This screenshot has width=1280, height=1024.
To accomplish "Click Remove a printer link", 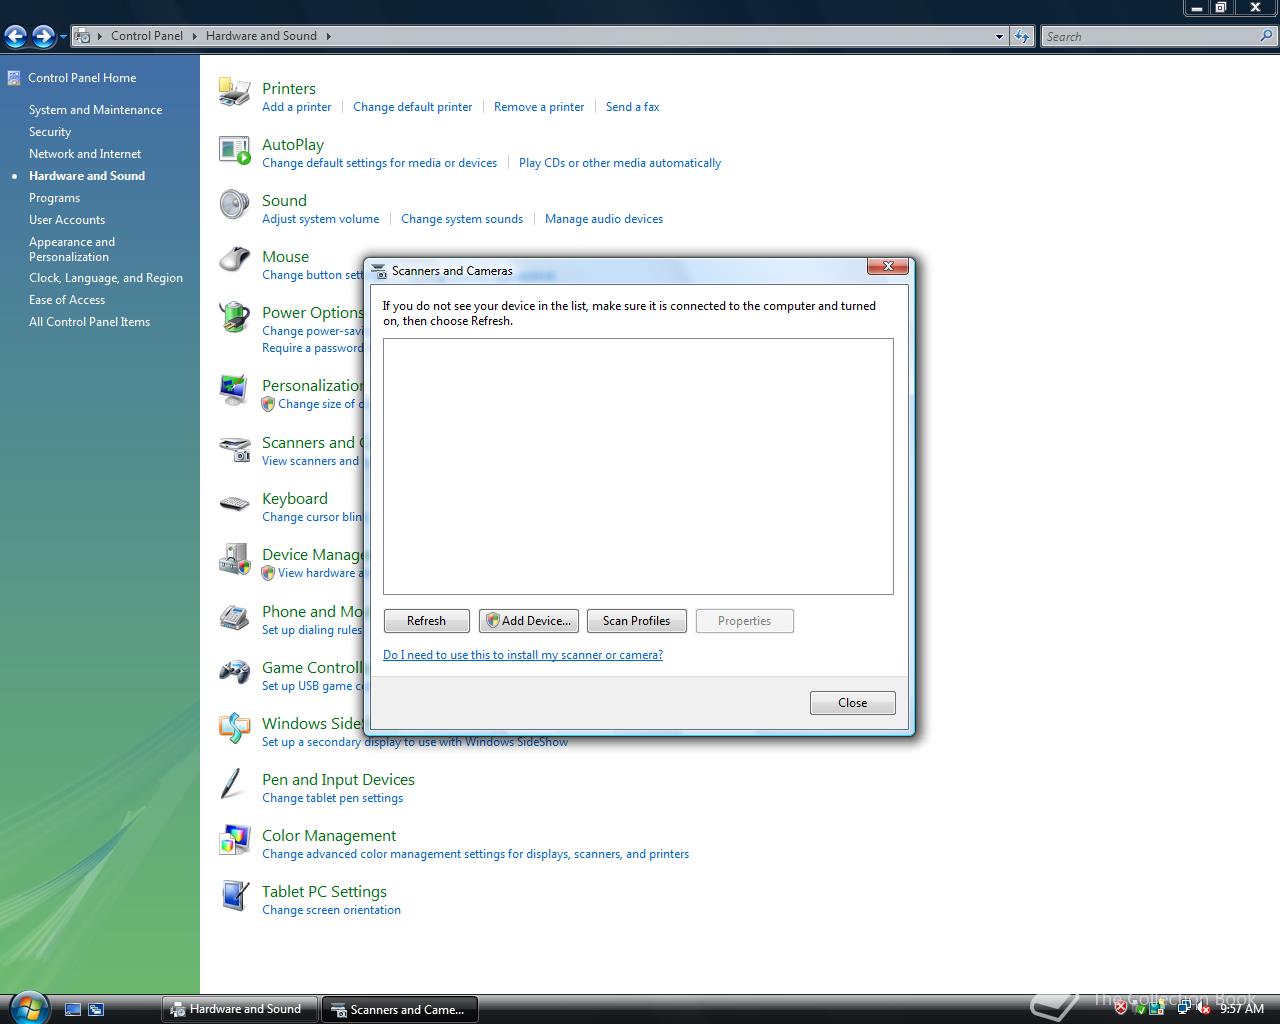I will tap(539, 107).
